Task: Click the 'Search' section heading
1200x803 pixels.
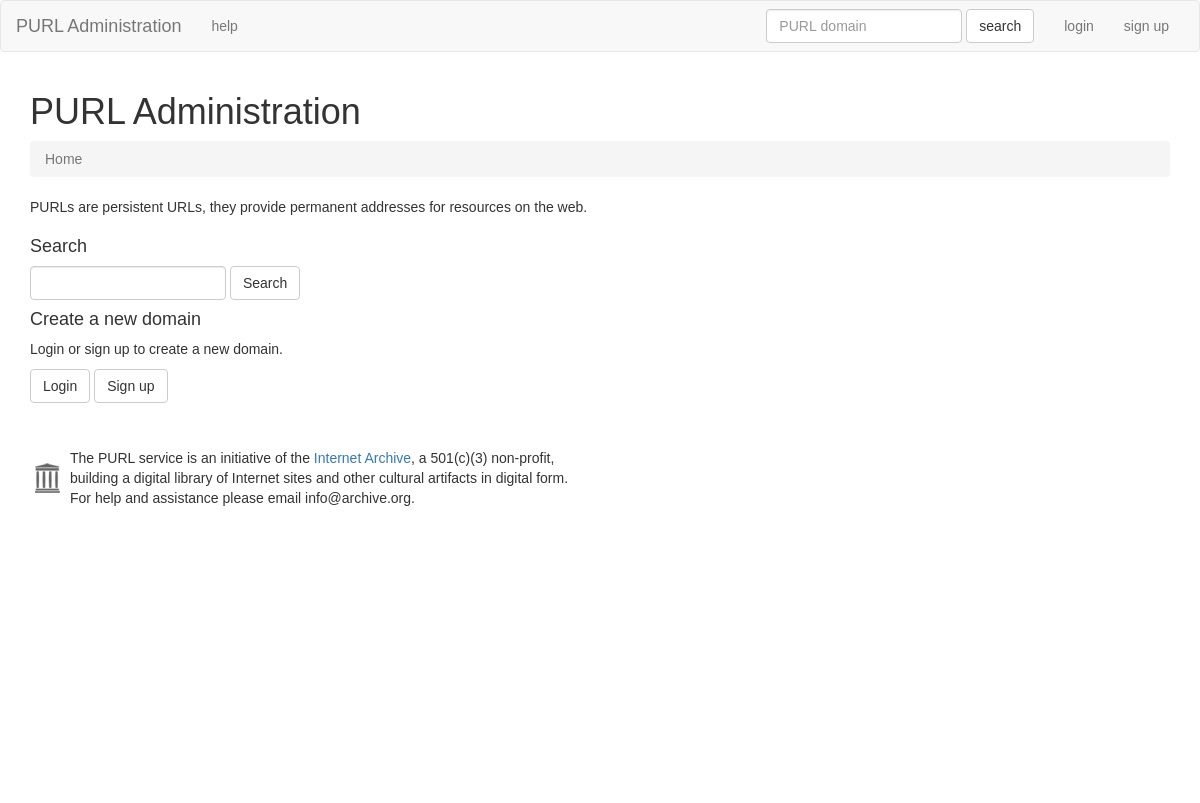Action: pos(58,246)
